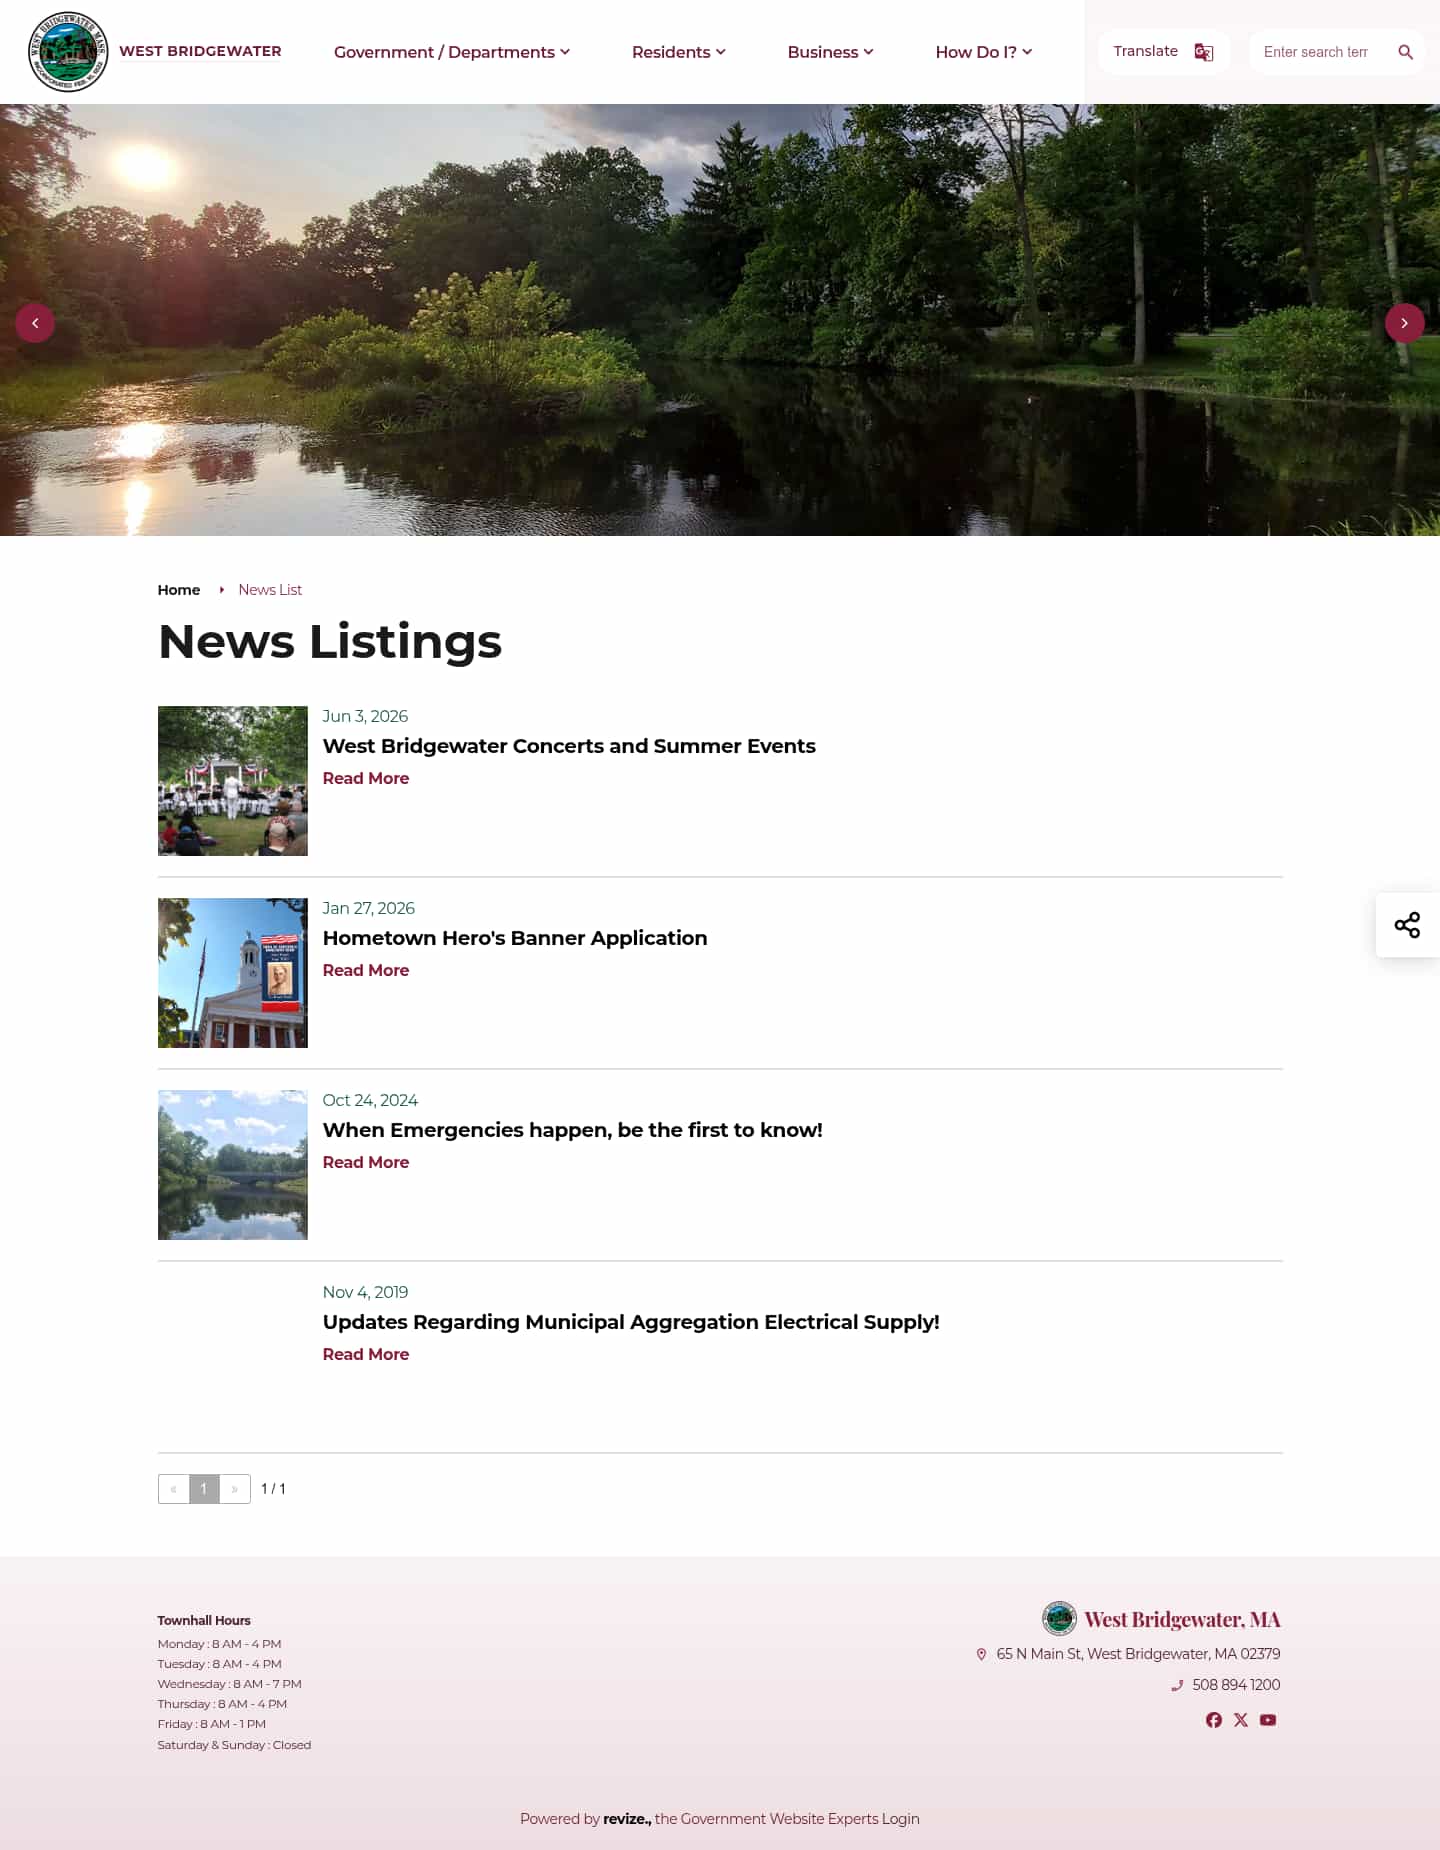Viewport: 1440px width, 1850px height.
Task: Click Friday : 8 AM - 1 PM text
Action: pyautogui.click(x=211, y=1724)
